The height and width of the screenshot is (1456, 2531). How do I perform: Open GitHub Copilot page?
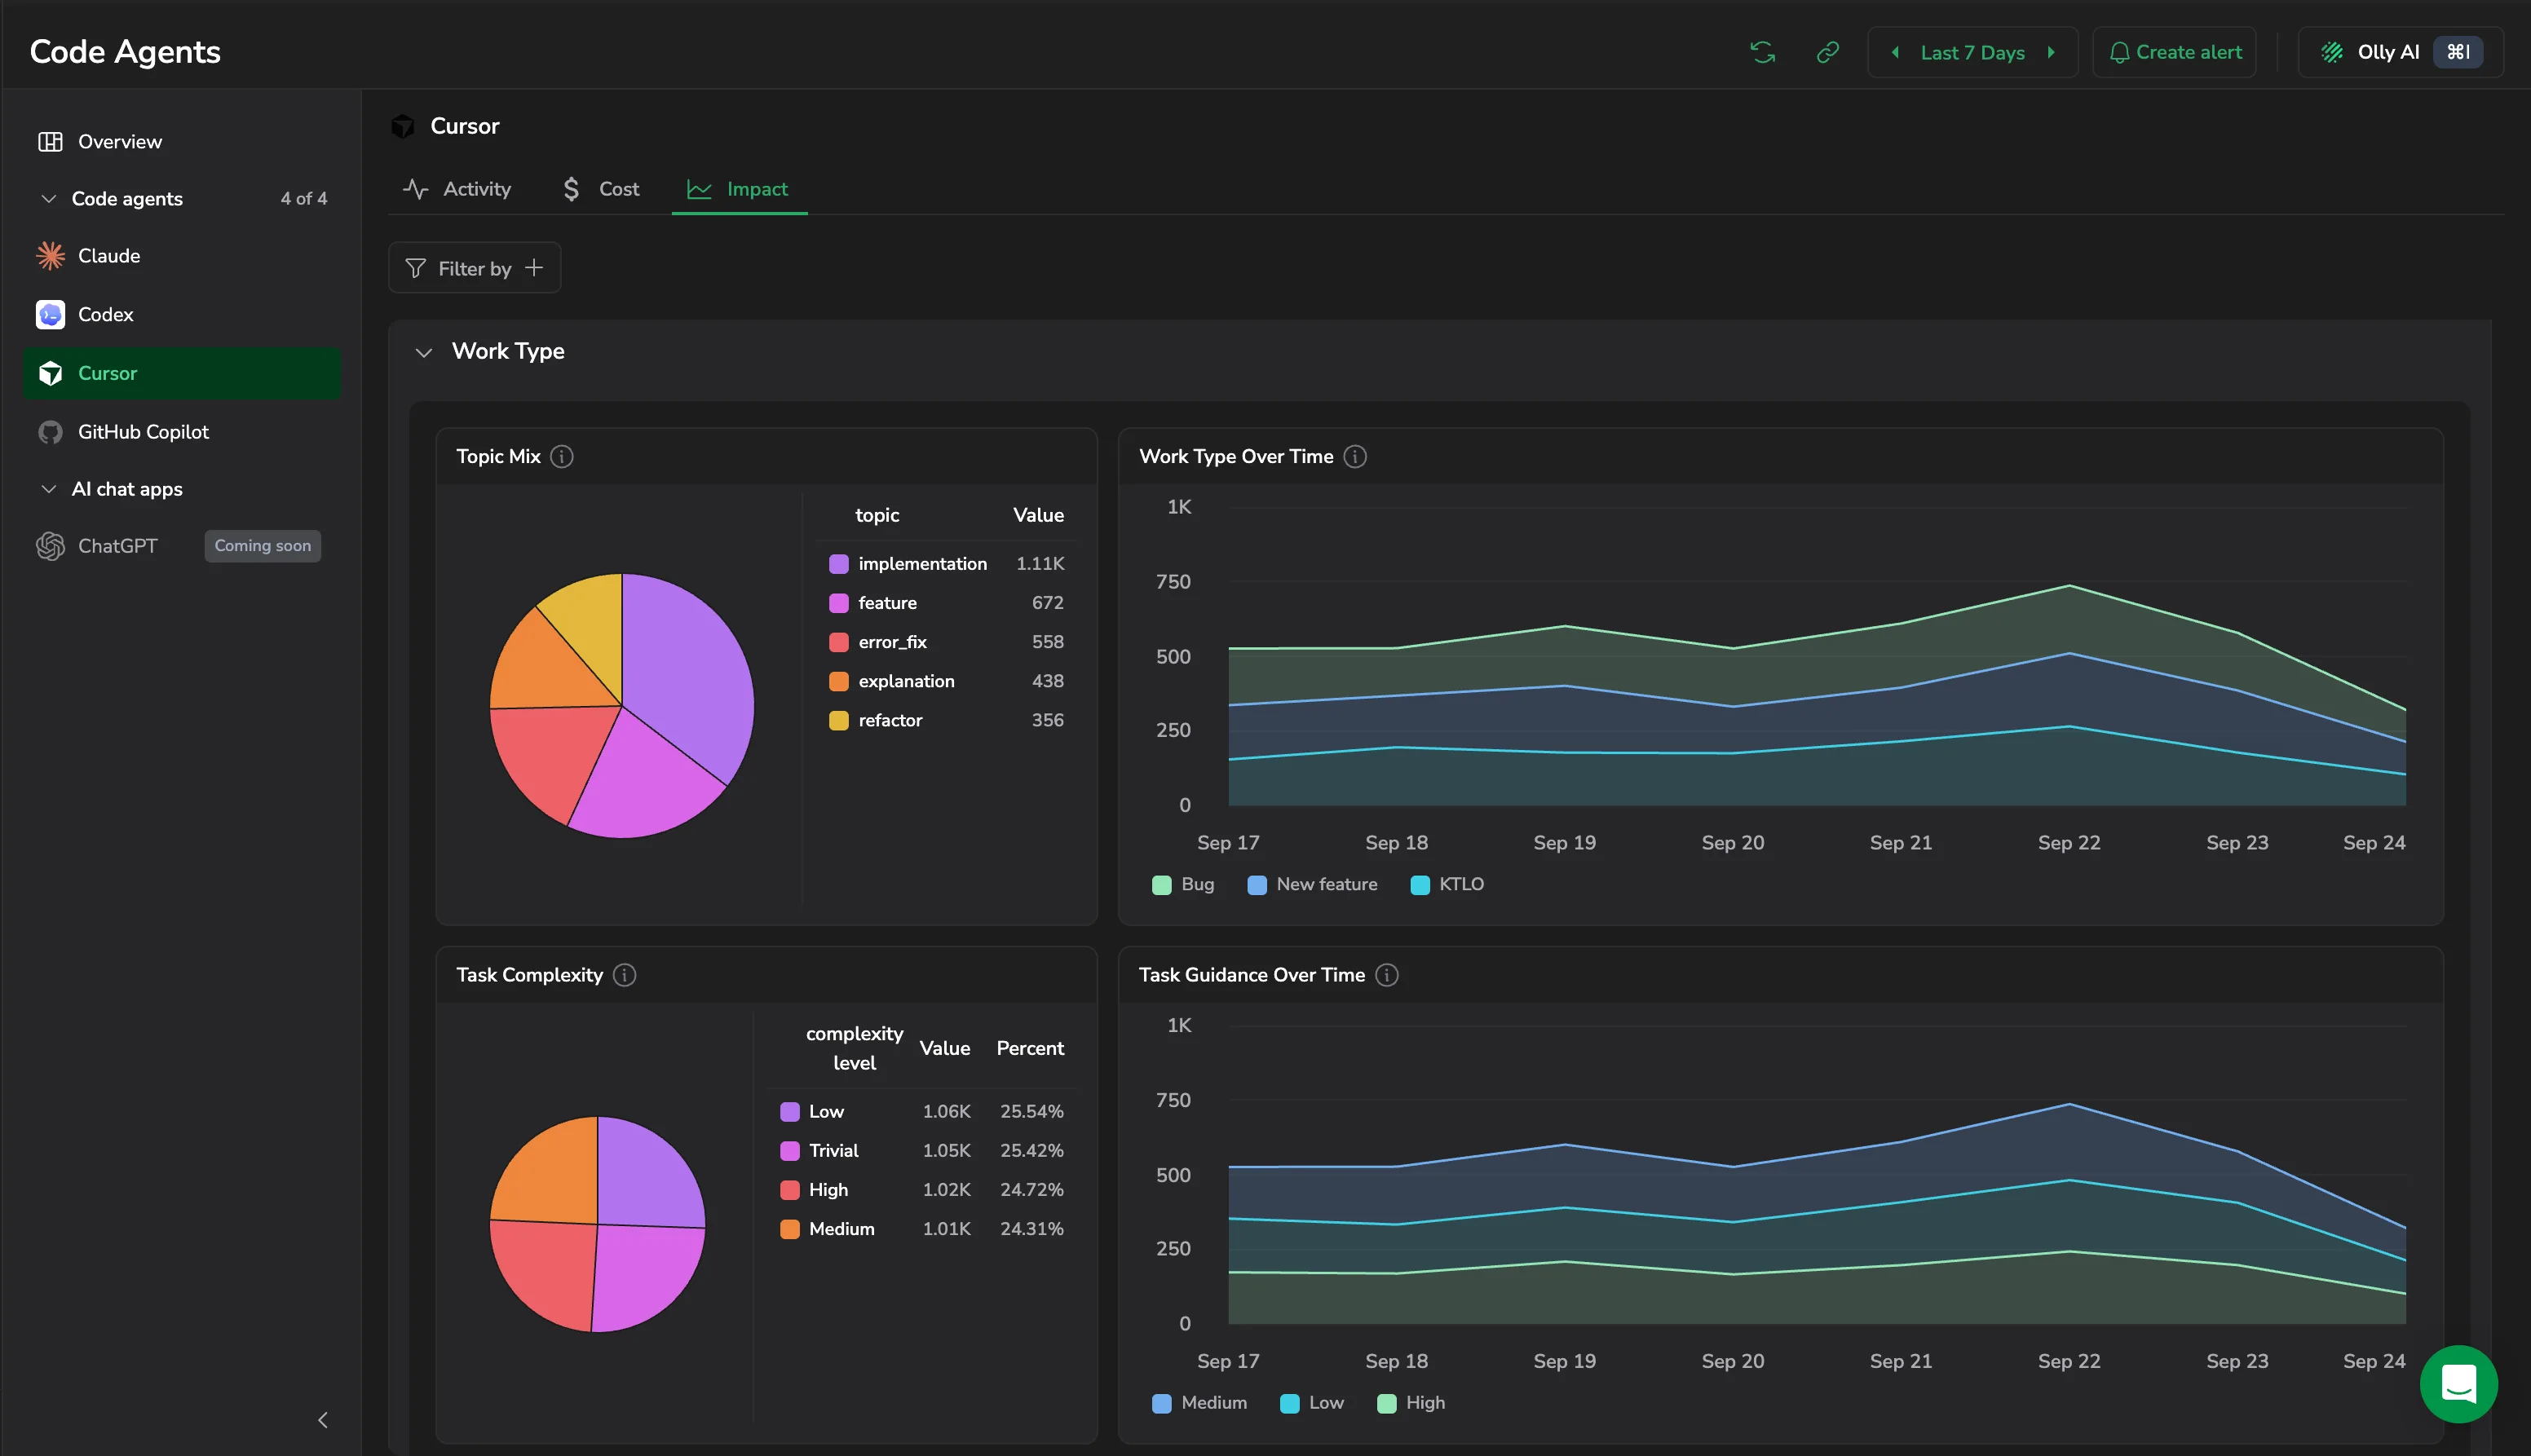coord(182,432)
